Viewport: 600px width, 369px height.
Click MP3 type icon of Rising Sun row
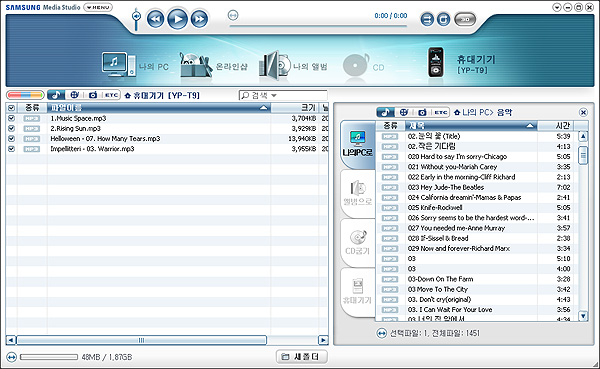coord(31,129)
